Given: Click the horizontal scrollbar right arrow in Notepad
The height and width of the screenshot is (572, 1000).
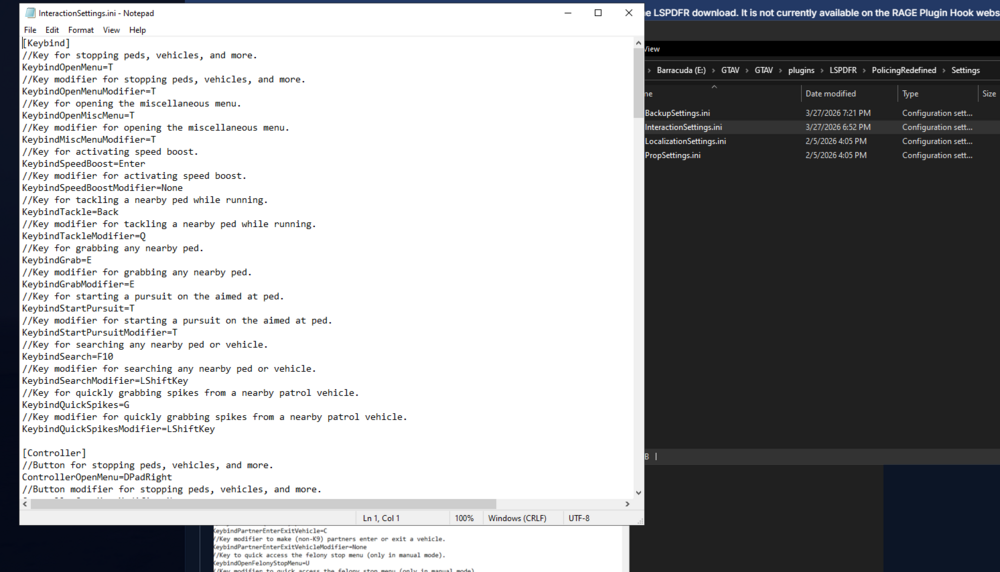Looking at the screenshot, I should 628,504.
